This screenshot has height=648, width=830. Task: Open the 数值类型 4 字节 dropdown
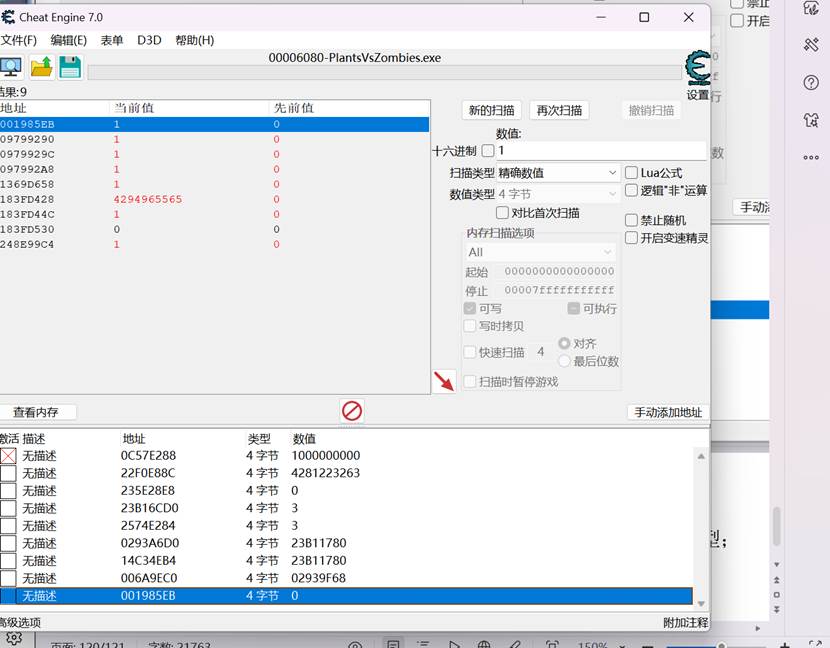click(x=557, y=194)
